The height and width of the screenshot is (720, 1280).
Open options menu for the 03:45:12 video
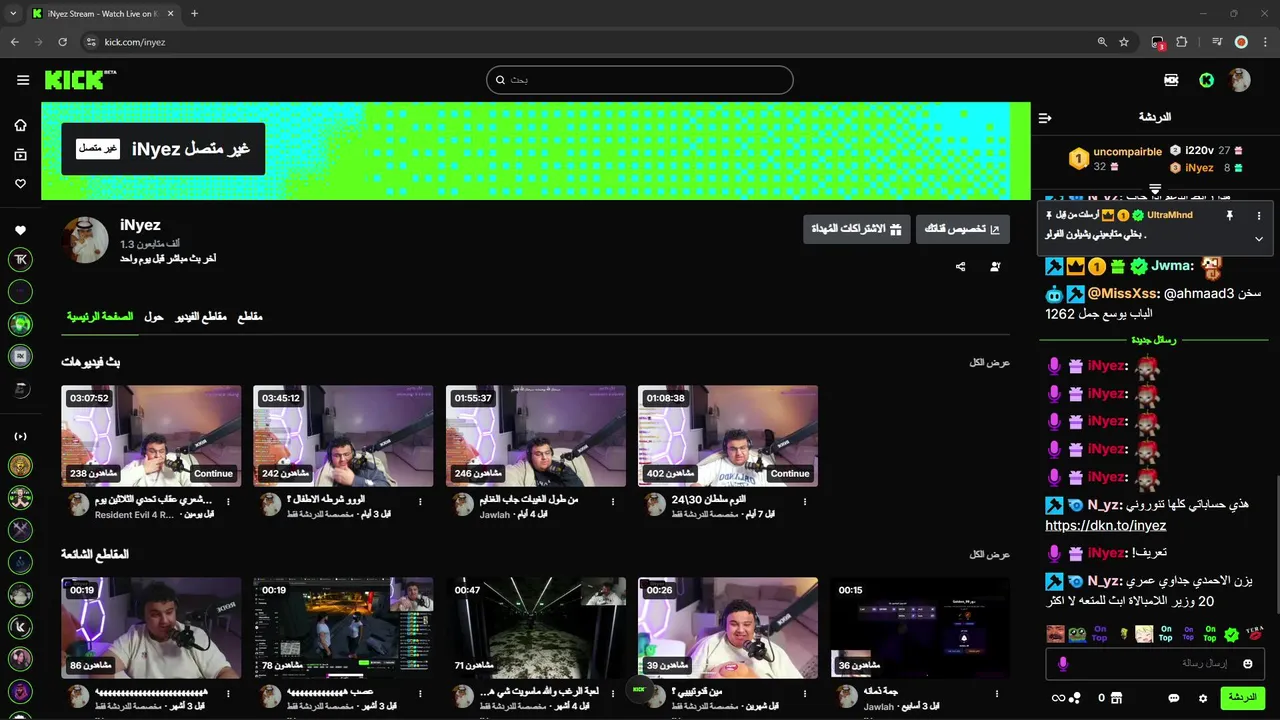[420, 502]
